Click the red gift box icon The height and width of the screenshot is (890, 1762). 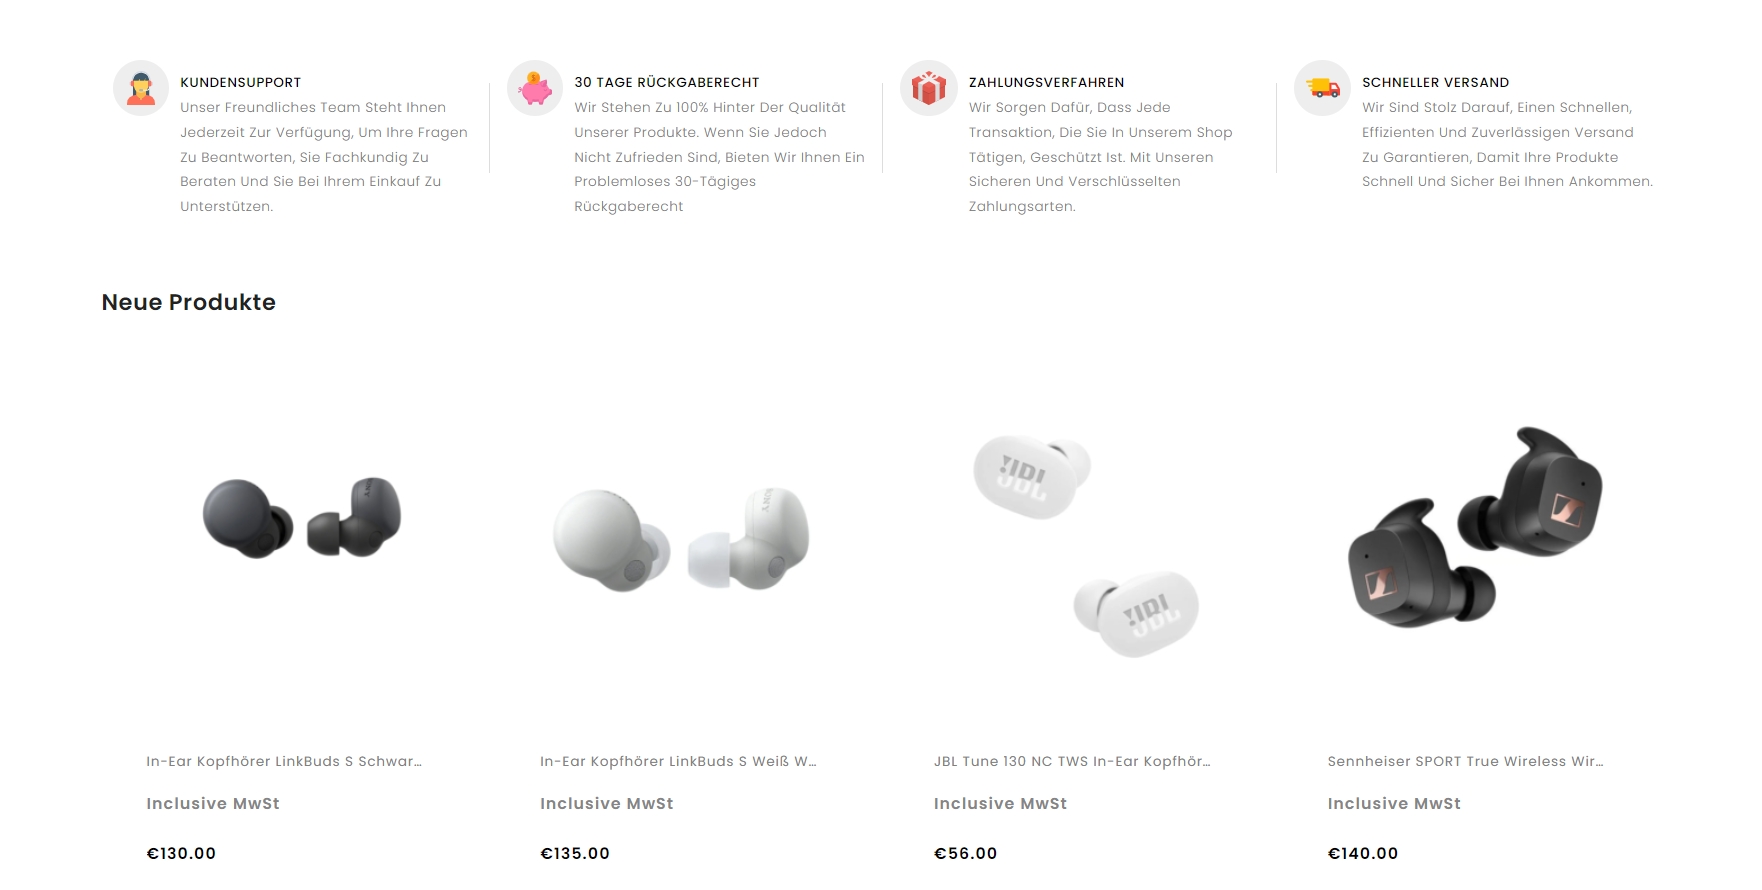point(929,88)
